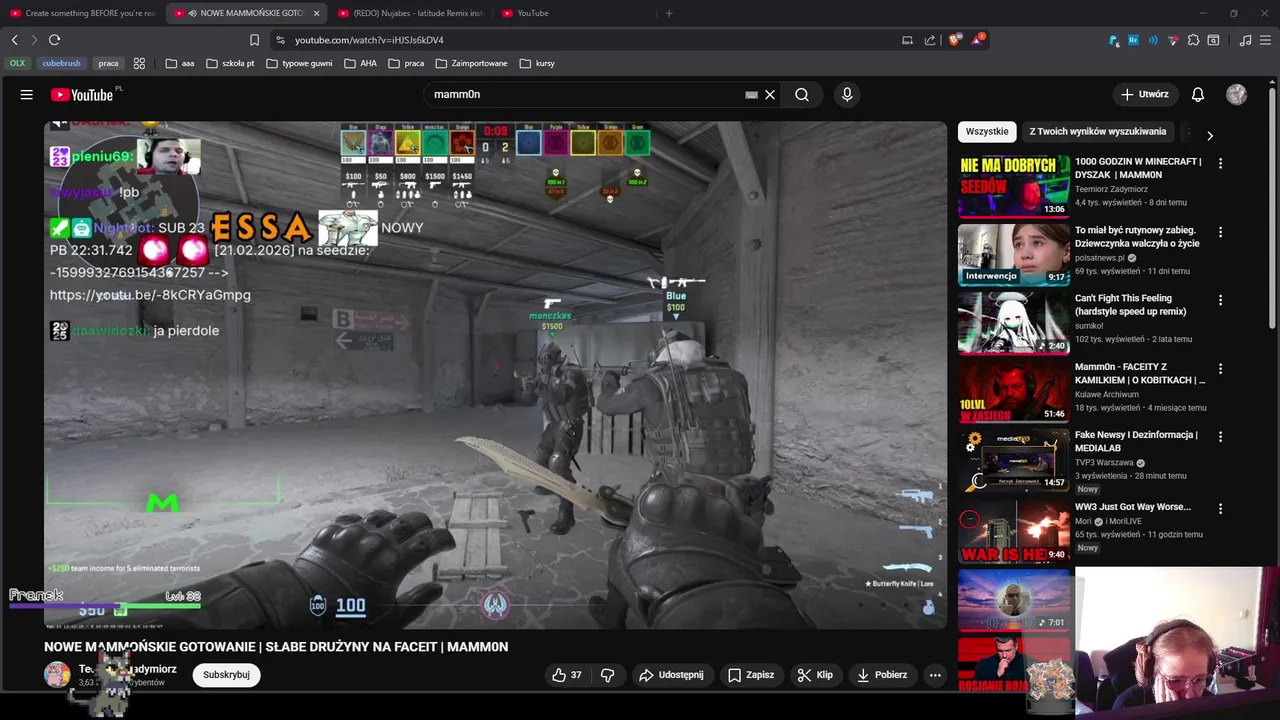Switch to Create something BEFORE tab
Screen dimensions: 1280x720
point(82,13)
